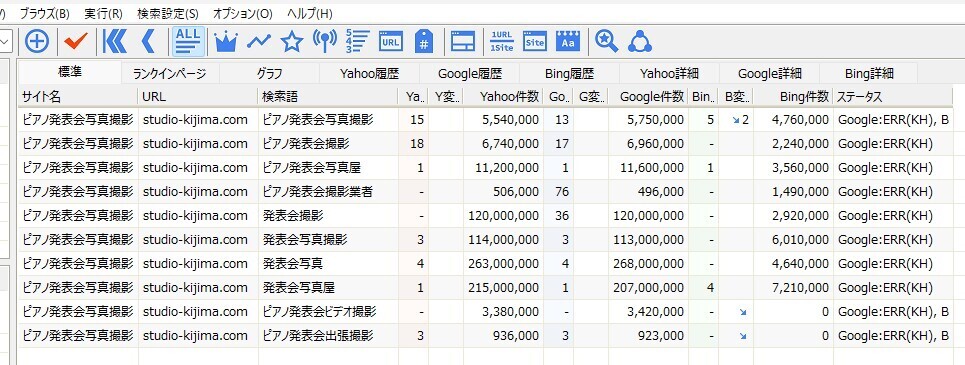Open the ブラウズ(B) menu

click(44, 14)
